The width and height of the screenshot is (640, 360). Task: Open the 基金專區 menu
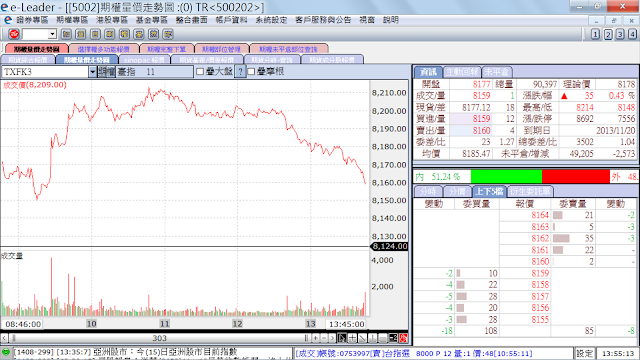[151, 20]
